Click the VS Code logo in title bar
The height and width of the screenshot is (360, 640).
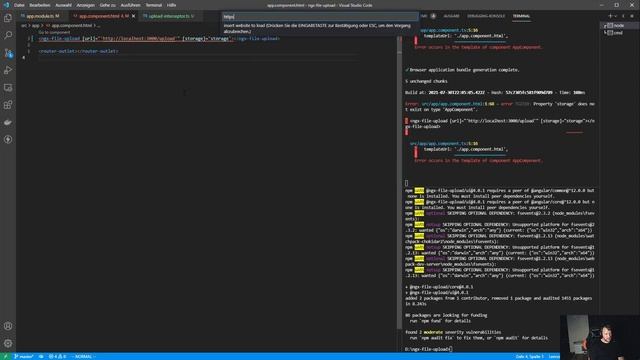point(6,5)
